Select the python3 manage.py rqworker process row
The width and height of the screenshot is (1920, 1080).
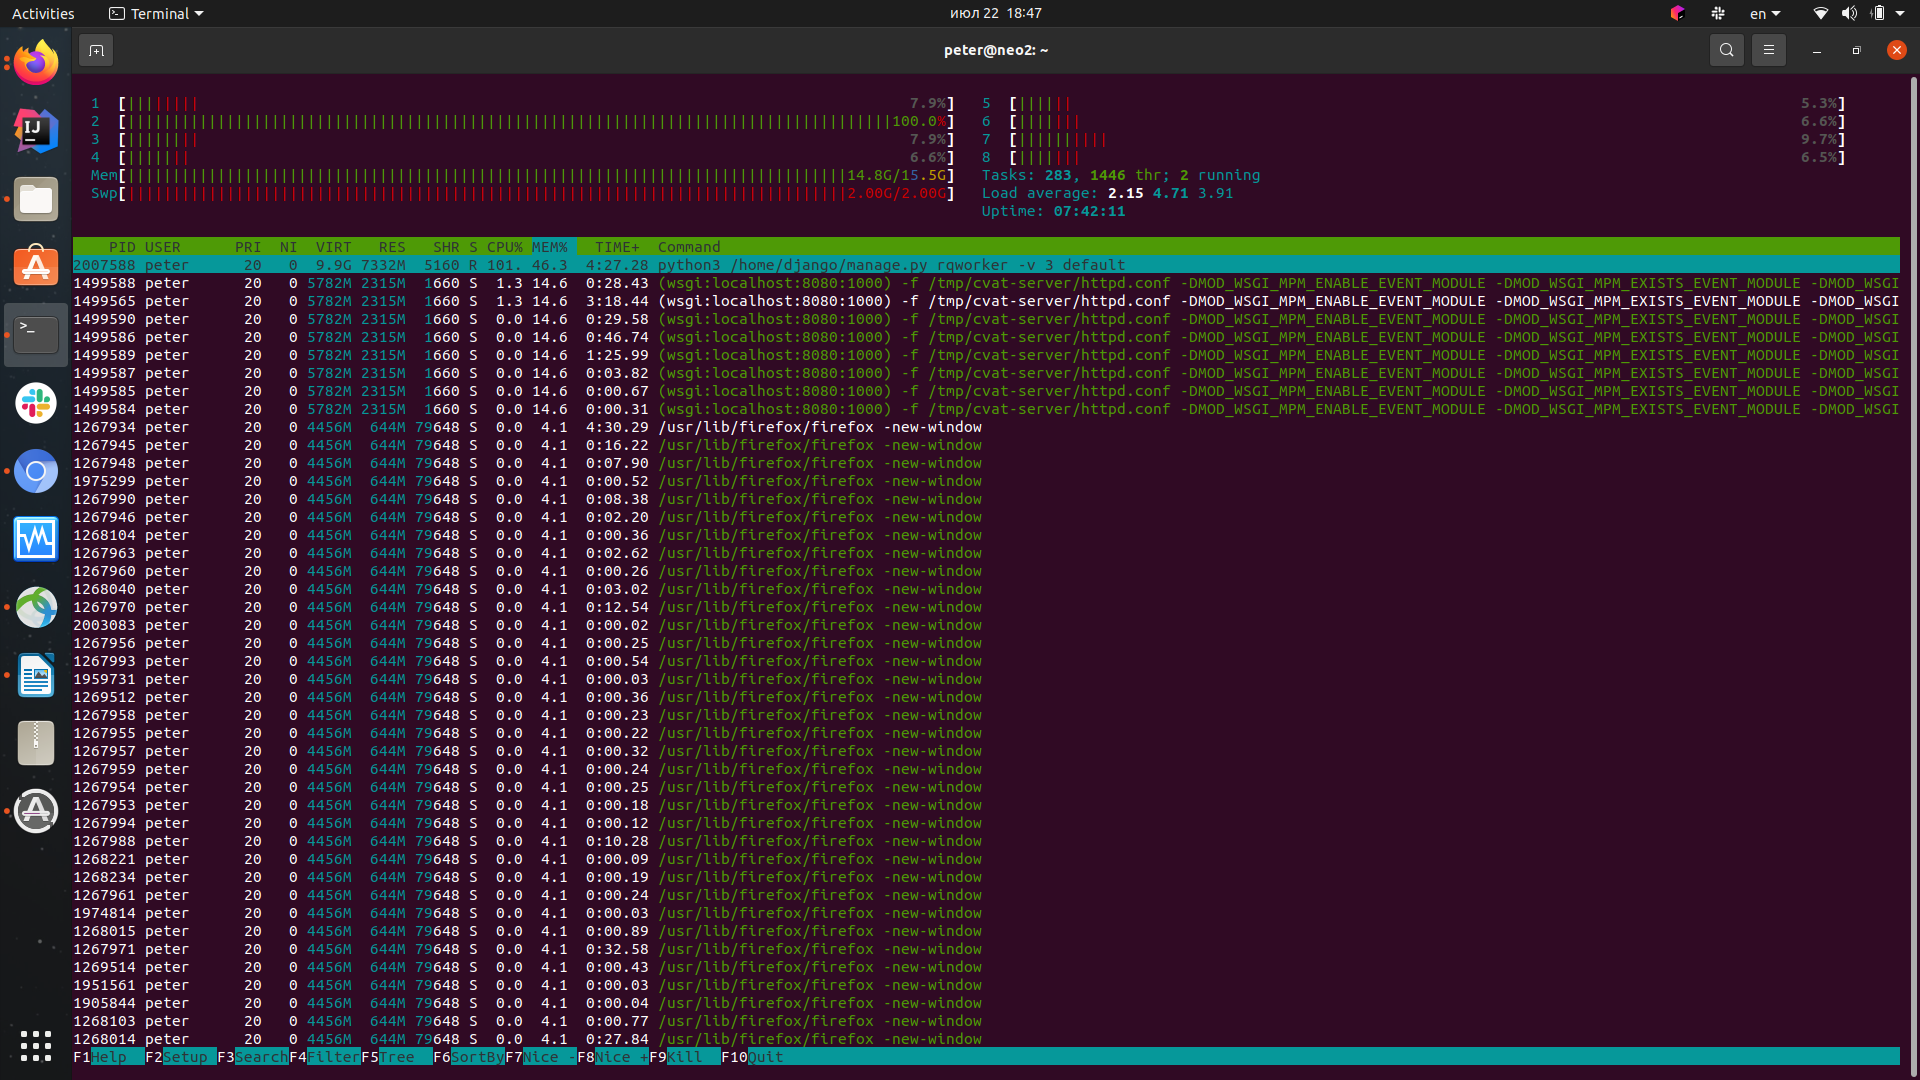(986, 265)
